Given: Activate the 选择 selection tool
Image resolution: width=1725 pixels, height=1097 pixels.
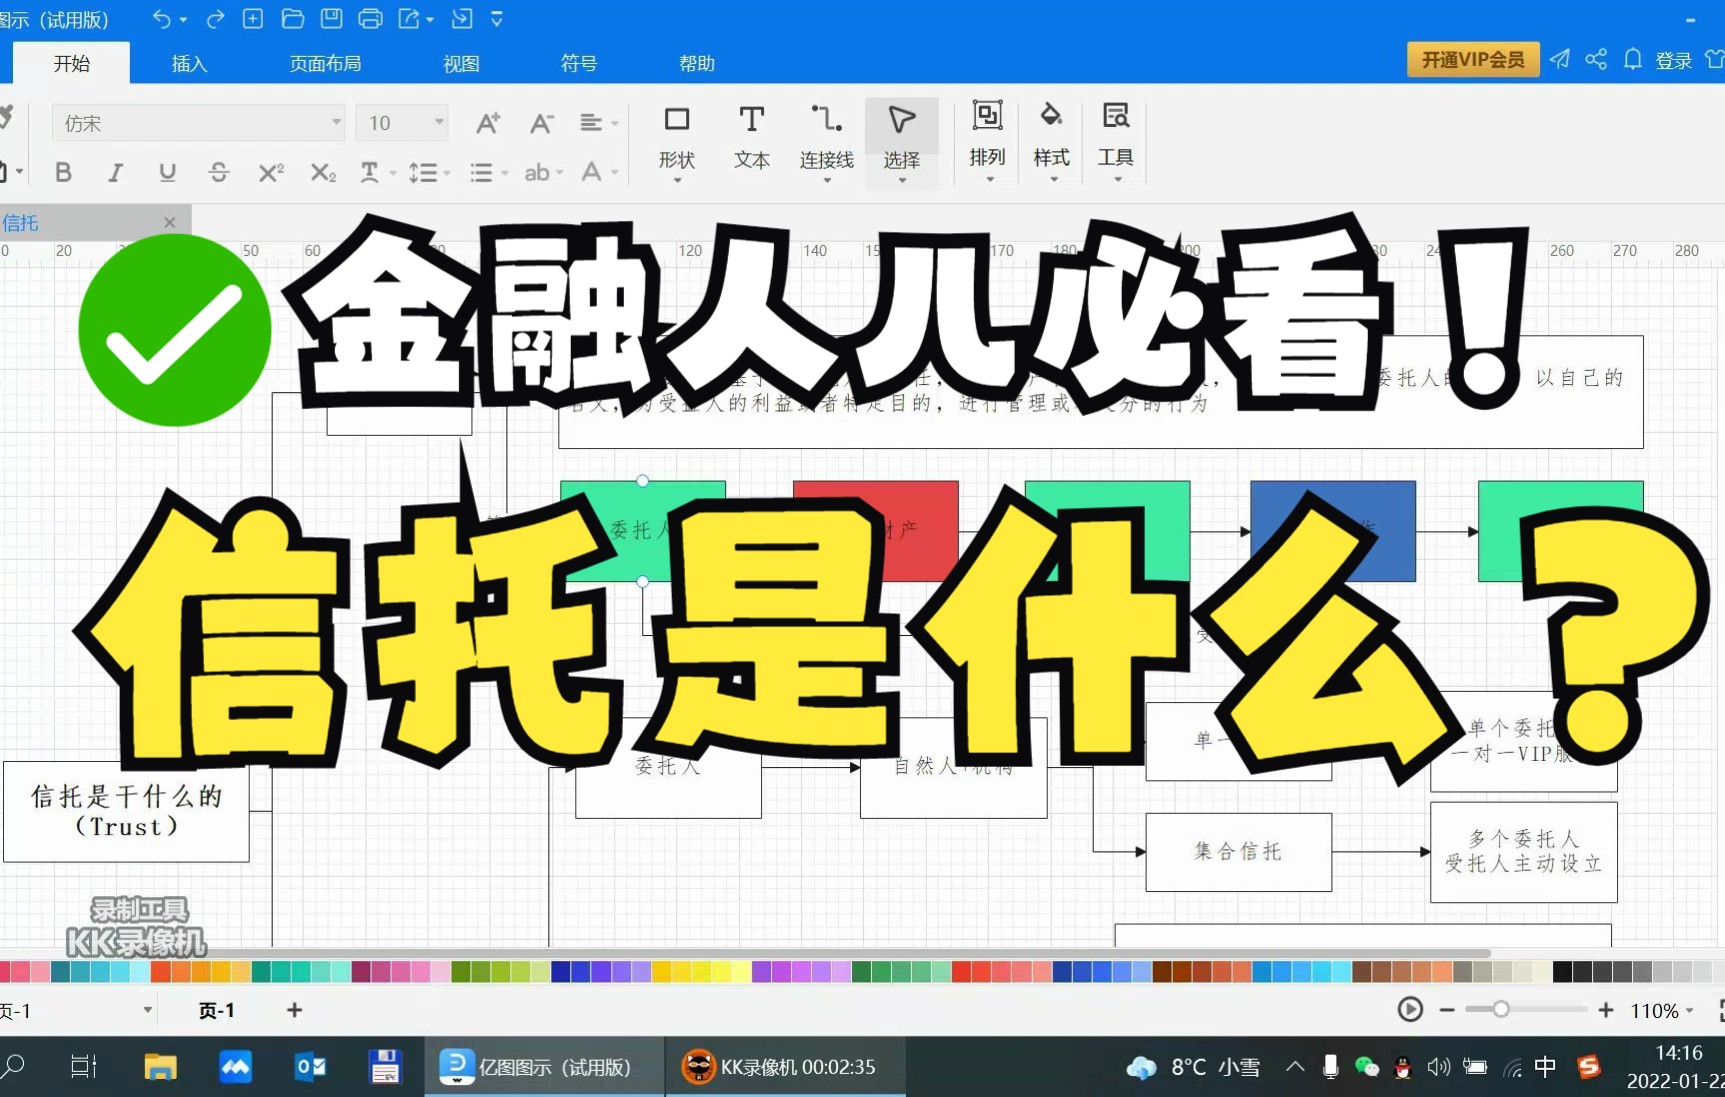Looking at the screenshot, I should pyautogui.click(x=901, y=142).
